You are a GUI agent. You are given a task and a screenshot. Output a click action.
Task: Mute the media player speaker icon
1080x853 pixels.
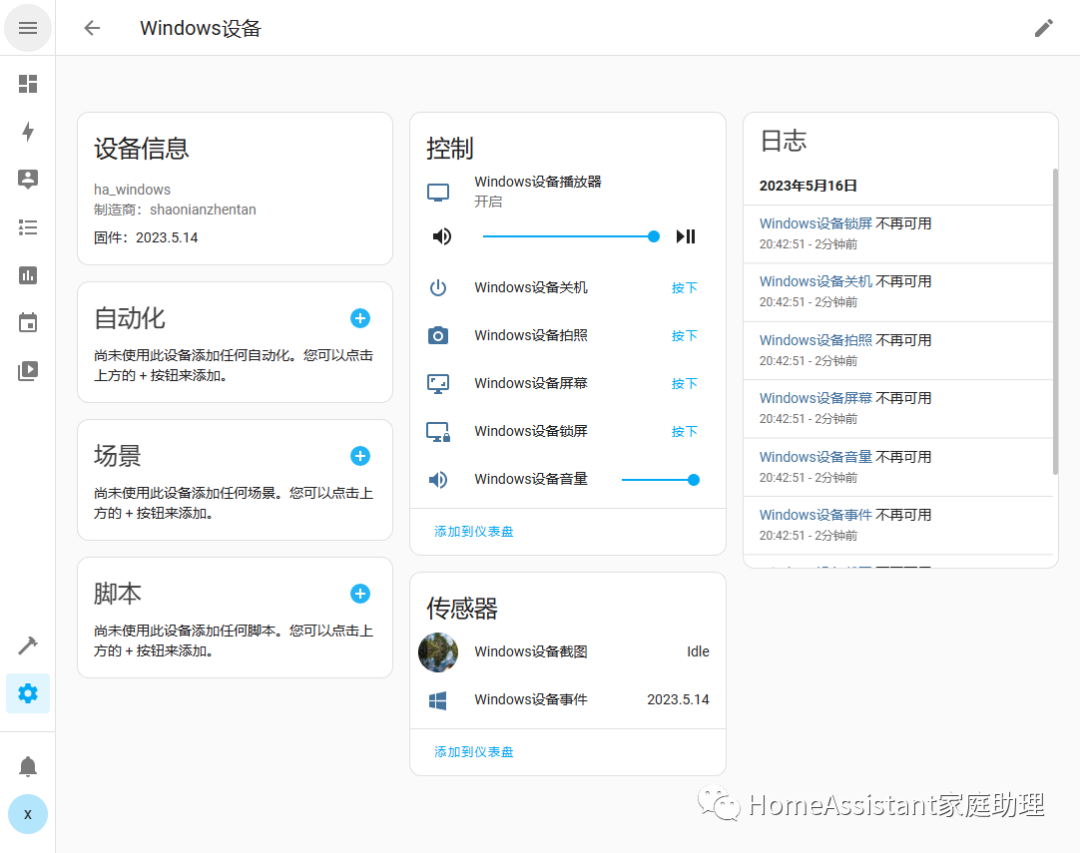pyautogui.click(x=442, y=236)
